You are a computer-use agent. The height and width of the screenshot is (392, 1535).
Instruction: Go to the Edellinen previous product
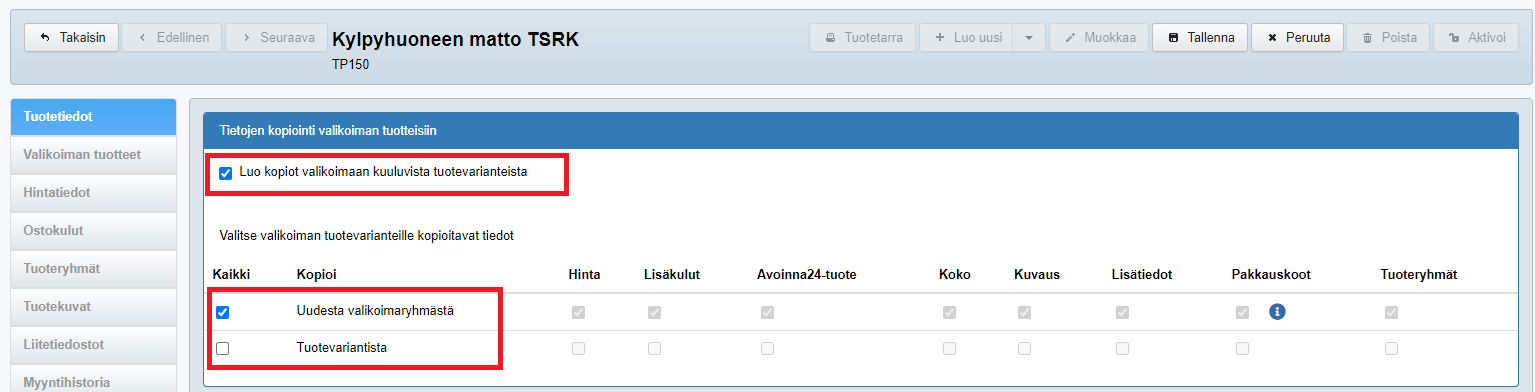172,38
